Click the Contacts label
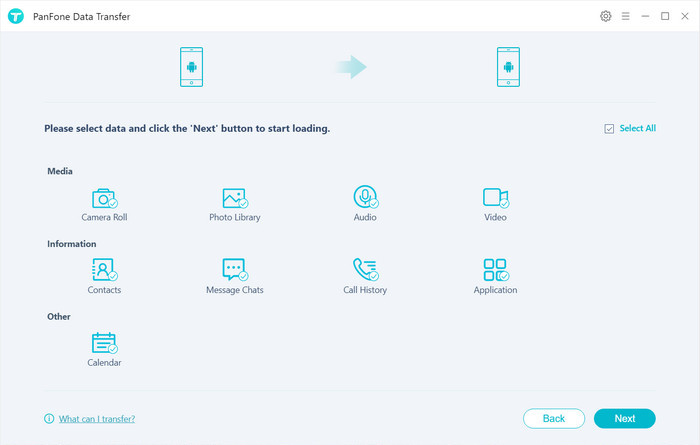This screenshot has height=445, width=700. tap(104, 290)
